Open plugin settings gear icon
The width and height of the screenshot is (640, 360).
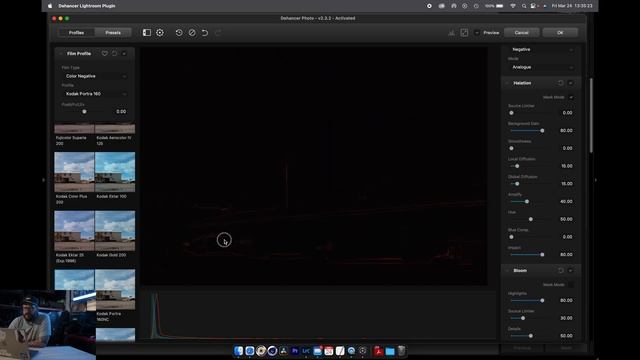point(160,33)
